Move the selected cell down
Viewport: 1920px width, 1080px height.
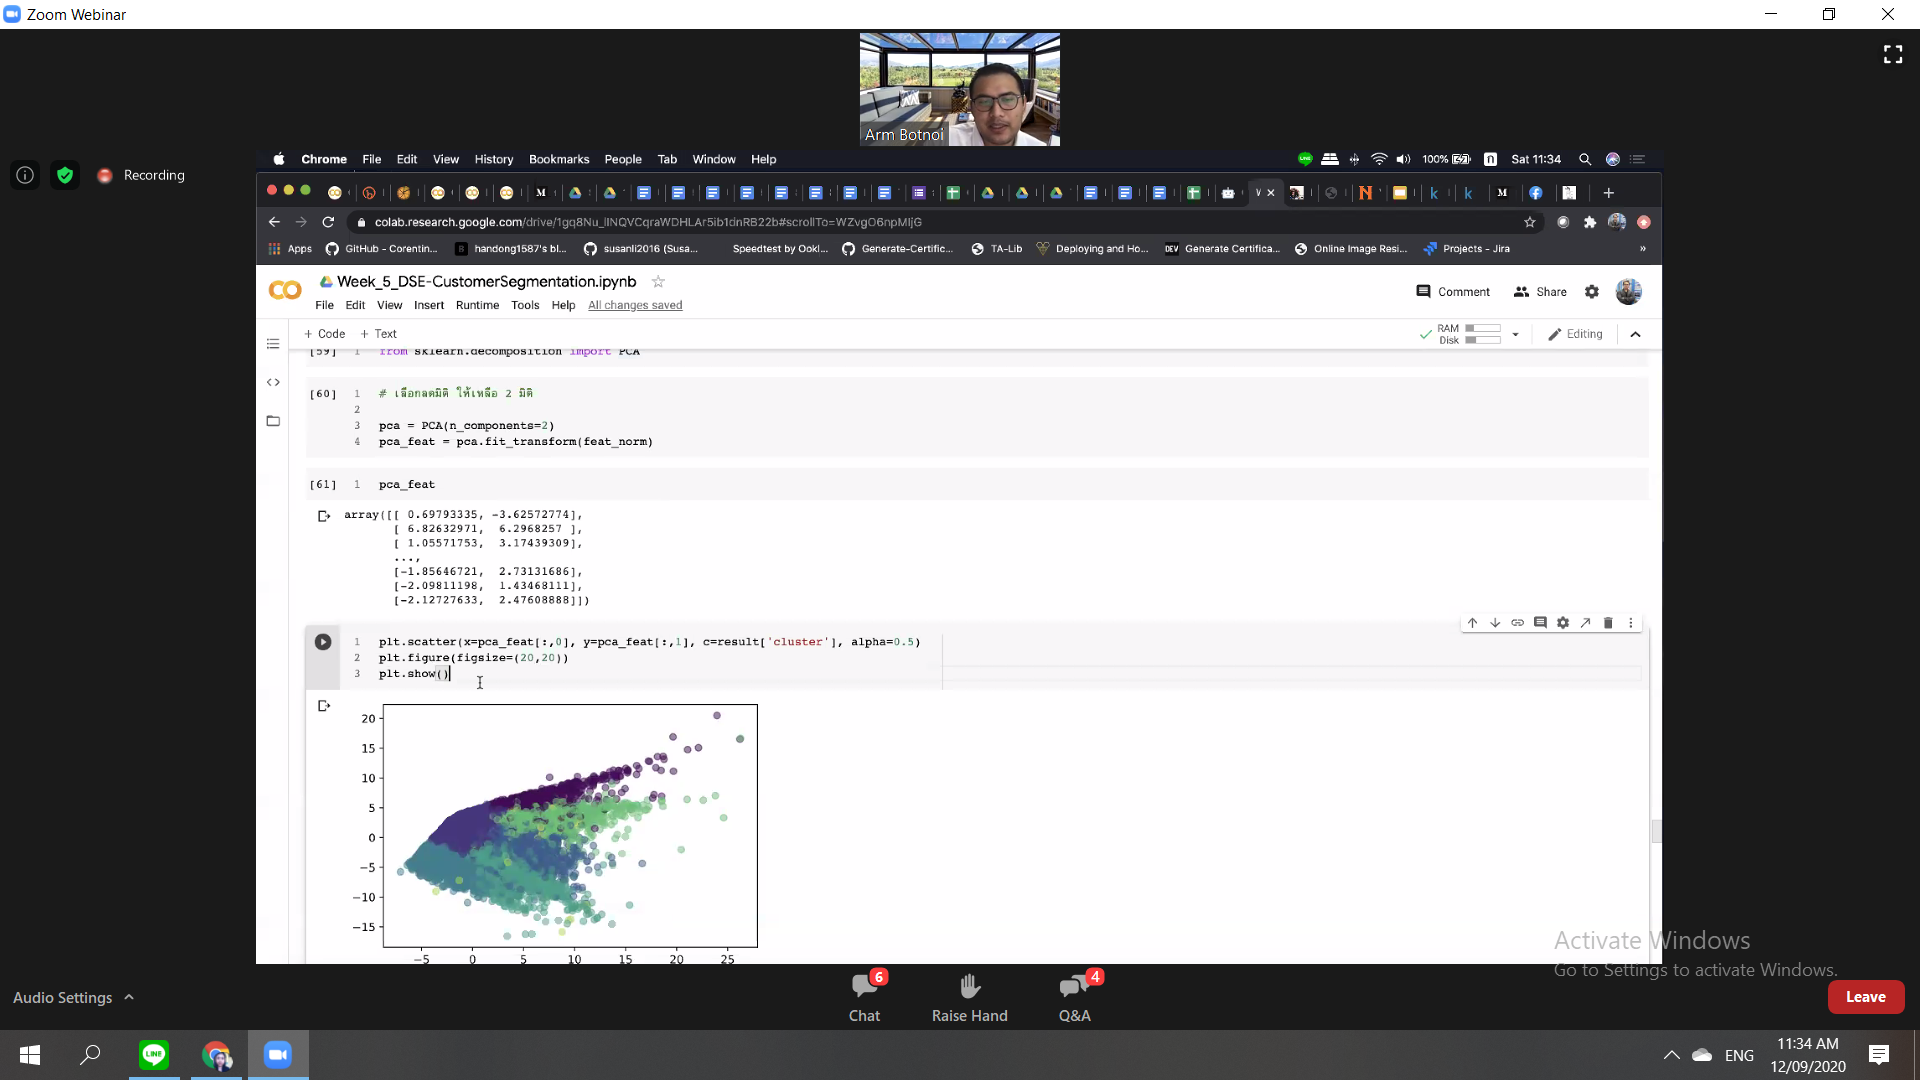[x=1495, y=623]
